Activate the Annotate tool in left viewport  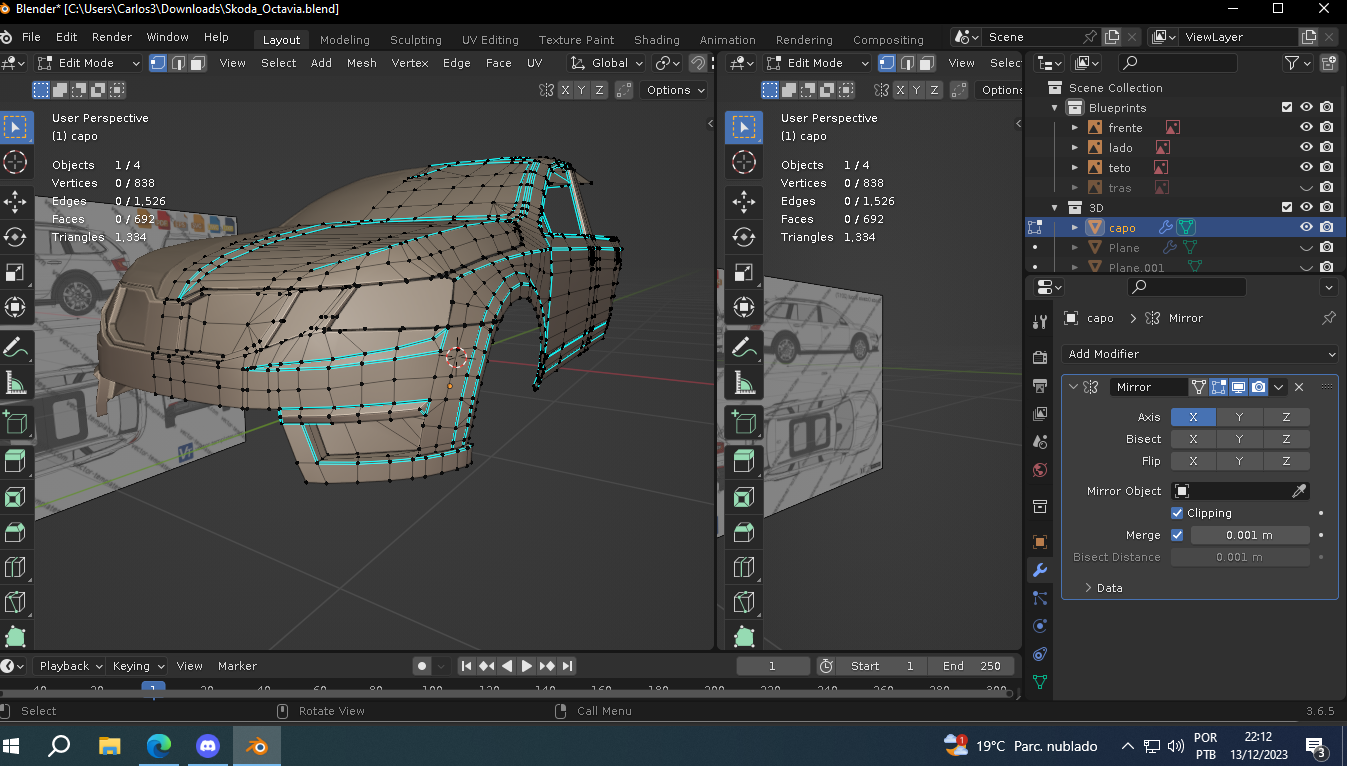click(16, 348)
